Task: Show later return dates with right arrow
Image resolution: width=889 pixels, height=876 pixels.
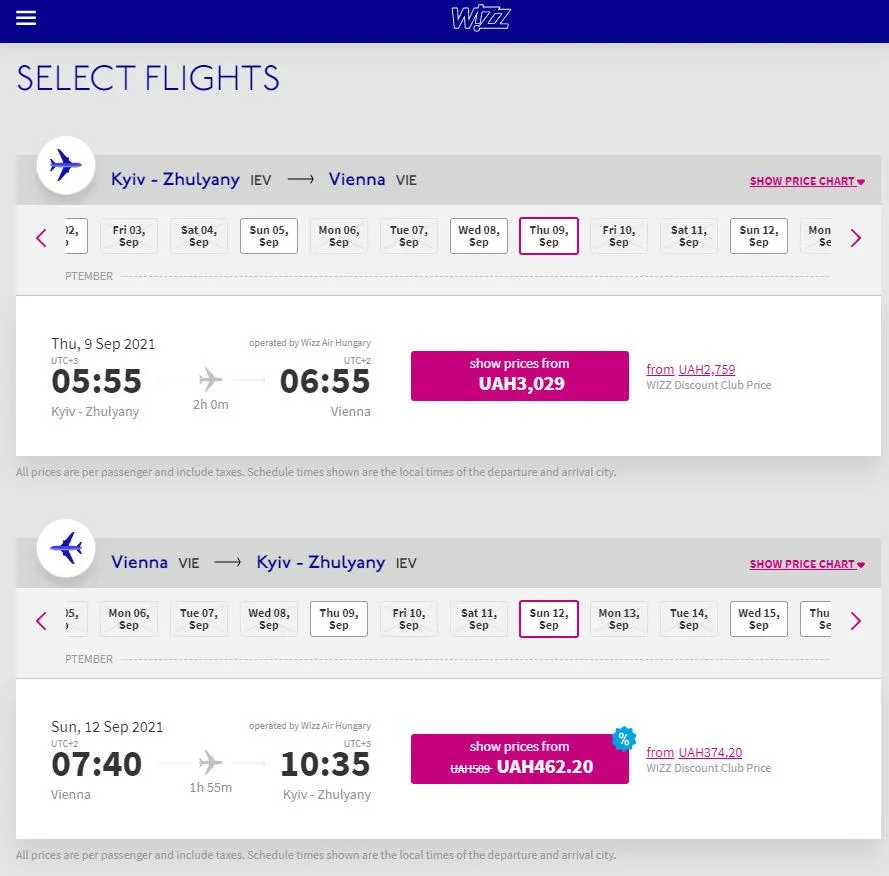Action: pyautogui.click(x=856, y=621)
